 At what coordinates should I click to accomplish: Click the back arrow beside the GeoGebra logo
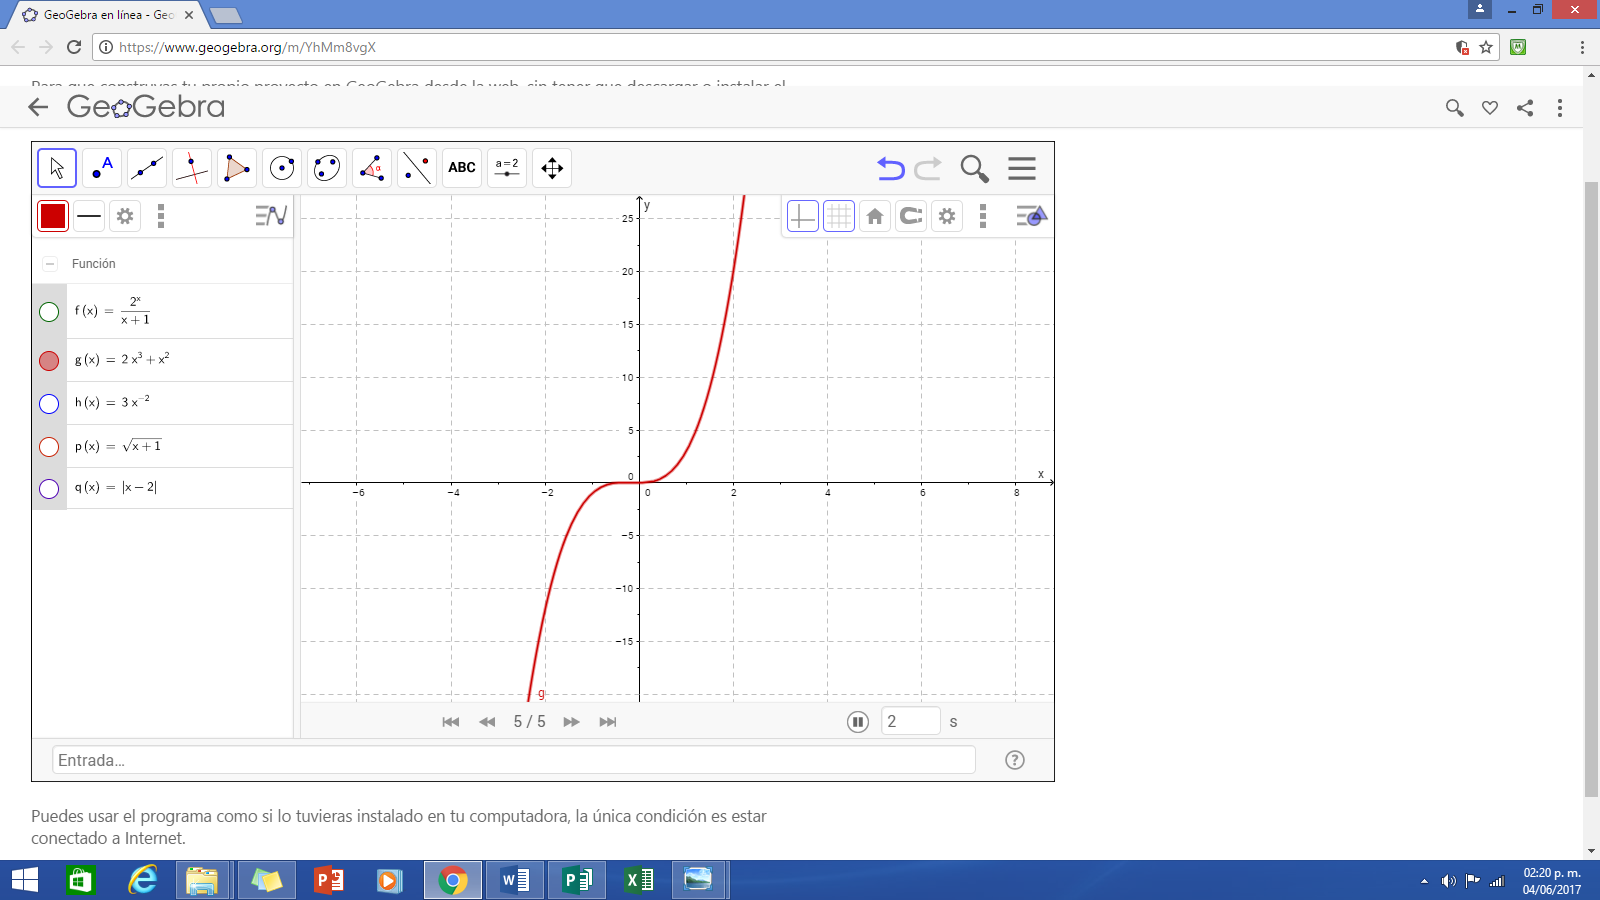(38, 106)
